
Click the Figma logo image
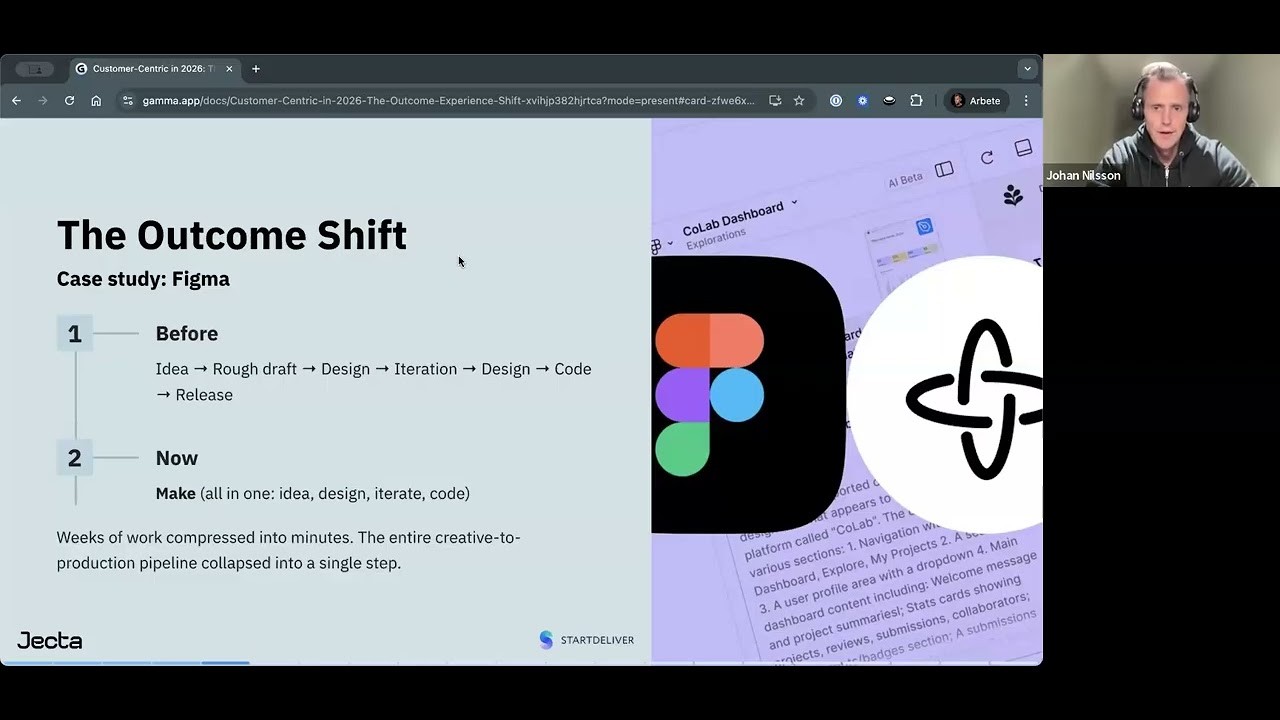coord(747,394)
